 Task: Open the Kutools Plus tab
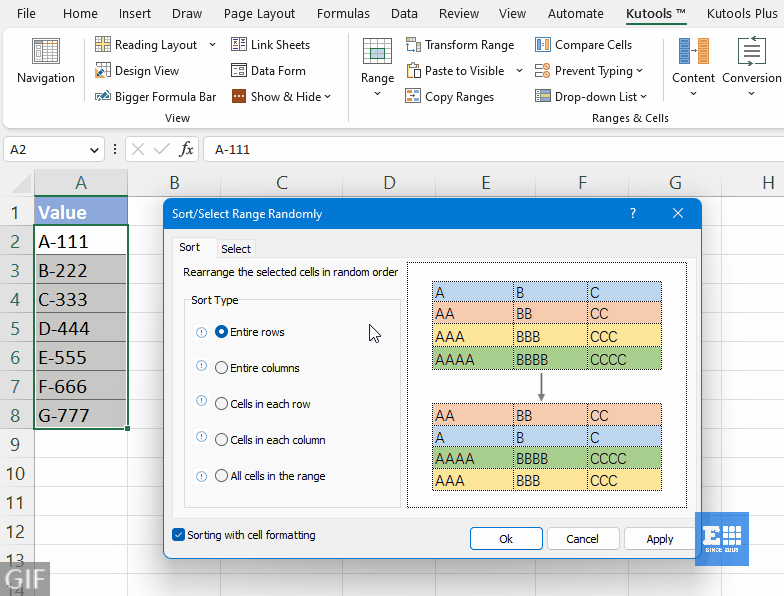[x=742, y=14]
